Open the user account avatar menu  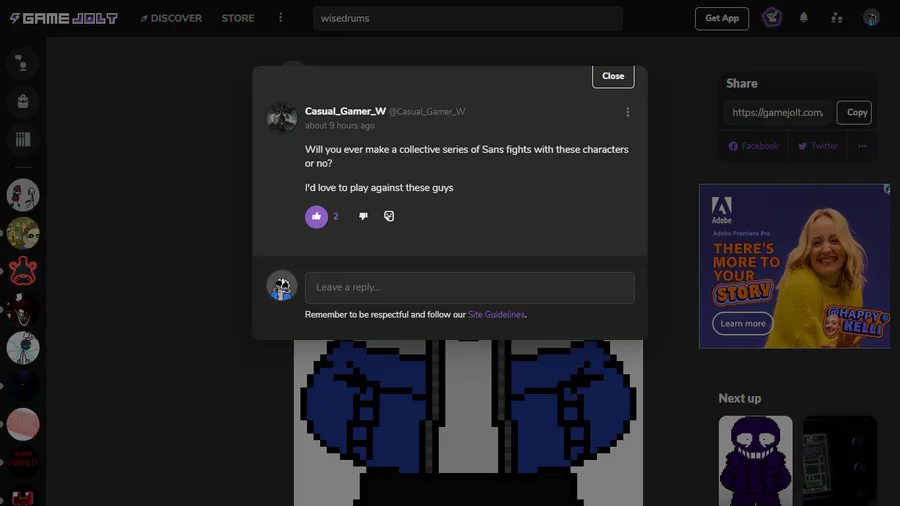tap(871, 18)
